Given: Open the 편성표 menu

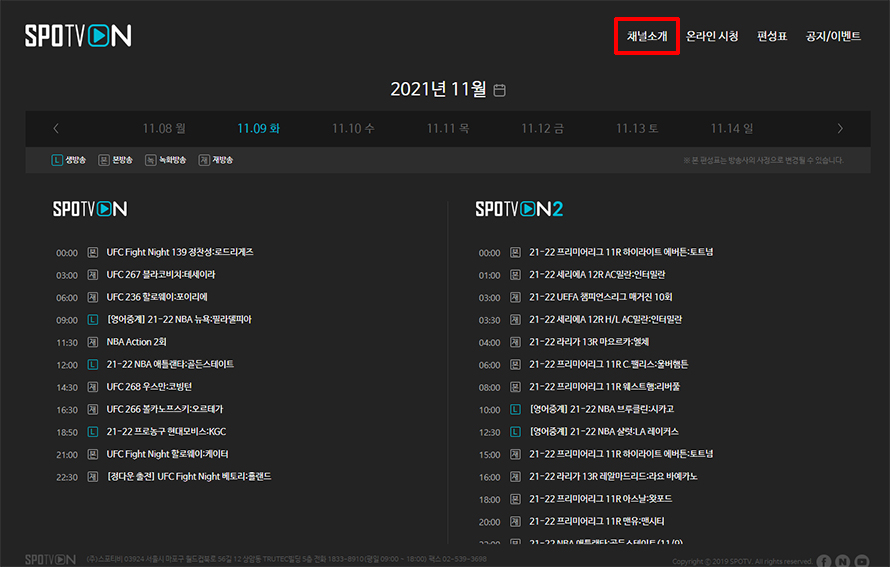Looking at the screenshot, I should (x=772, y=36).
